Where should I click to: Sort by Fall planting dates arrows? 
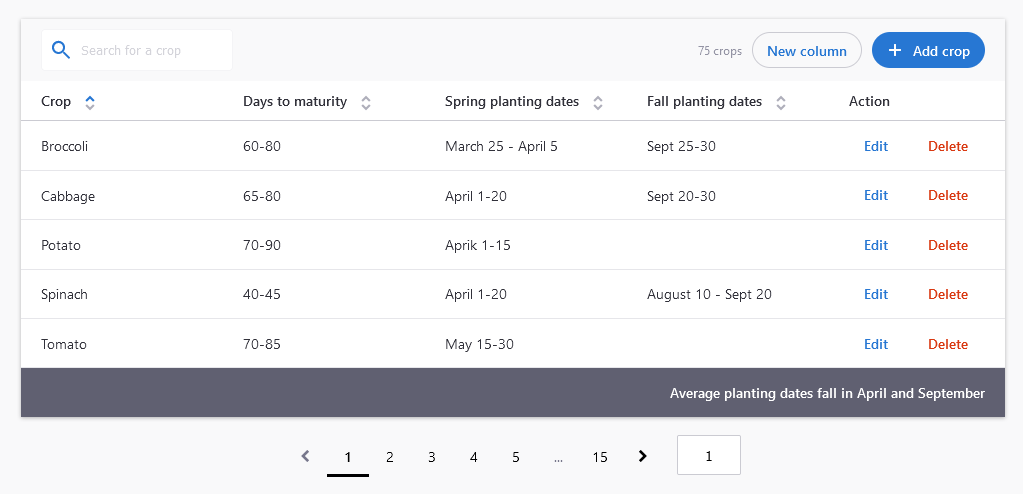click(781, 102)
